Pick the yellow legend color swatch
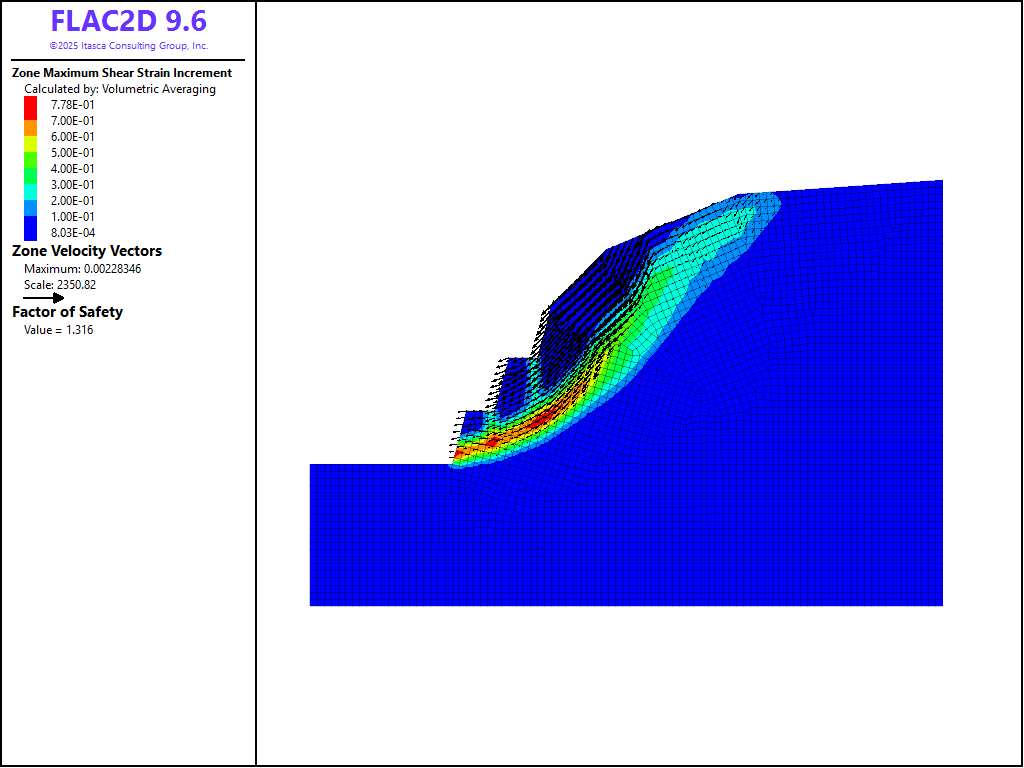Image resolution: width=1024 pixels, height=768 pixels. click(30, 144)
